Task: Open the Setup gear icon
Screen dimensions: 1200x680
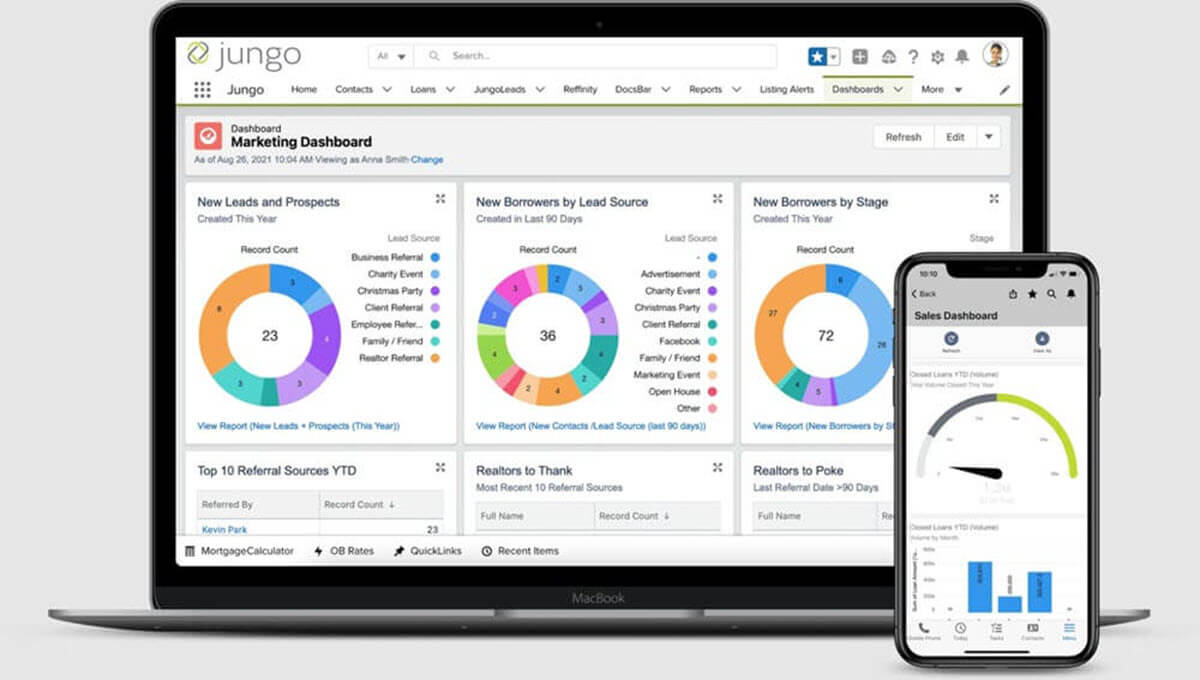Action: [x=938, y=57]
